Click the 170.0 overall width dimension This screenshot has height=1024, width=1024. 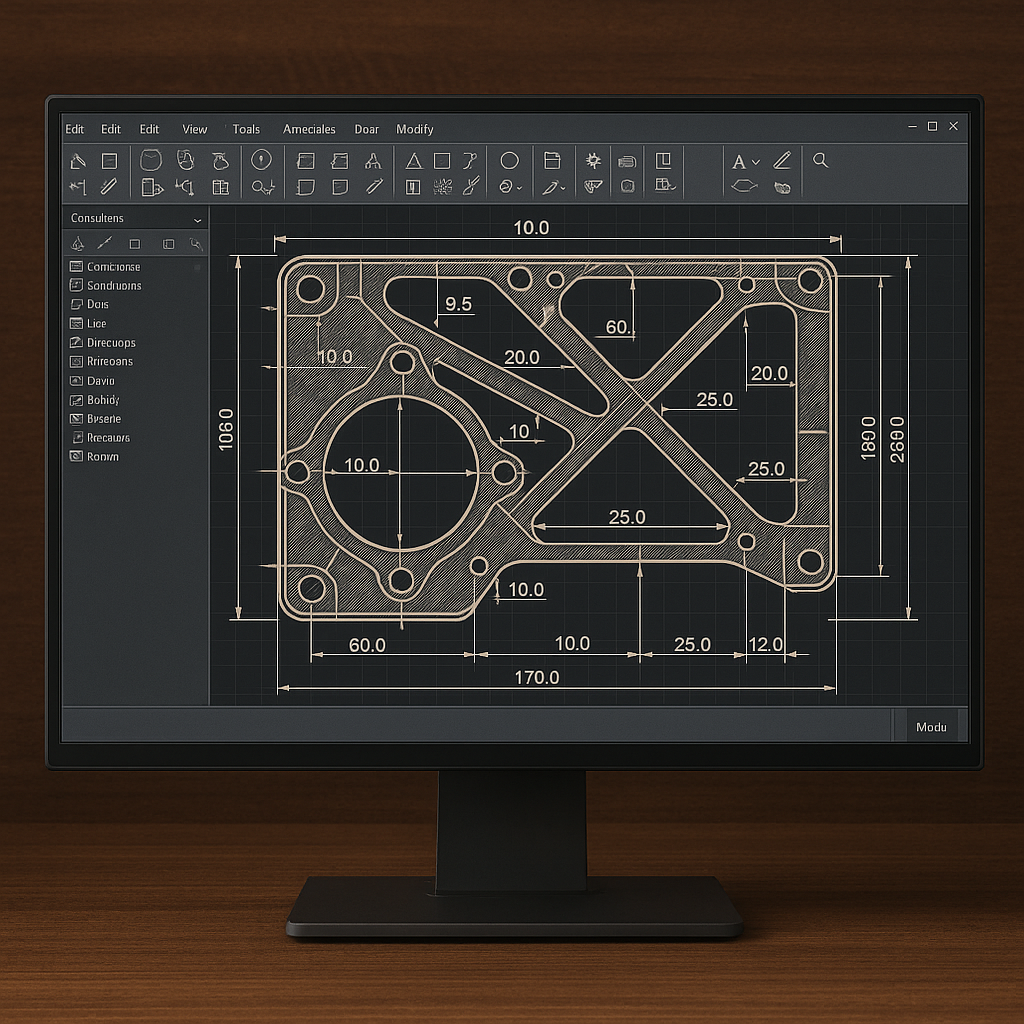[536, 678]
